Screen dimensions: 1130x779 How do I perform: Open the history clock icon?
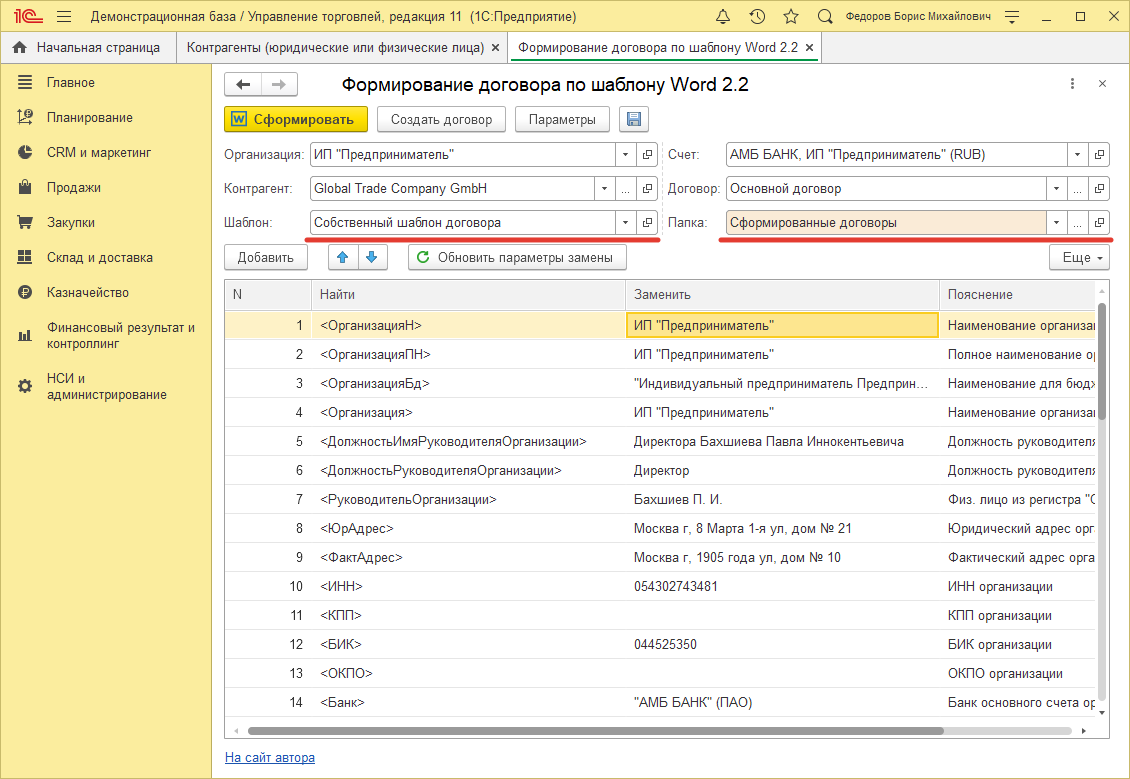(x=757, y=17)
